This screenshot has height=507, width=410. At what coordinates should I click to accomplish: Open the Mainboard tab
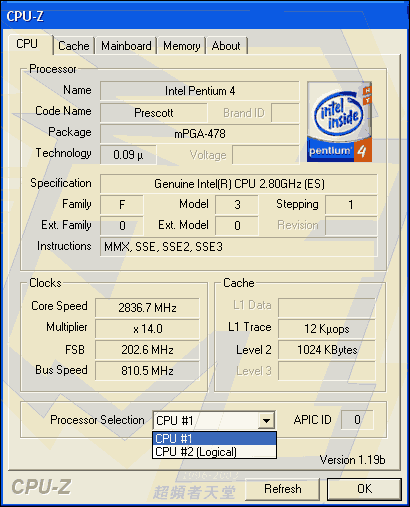(x=126, y=46)
